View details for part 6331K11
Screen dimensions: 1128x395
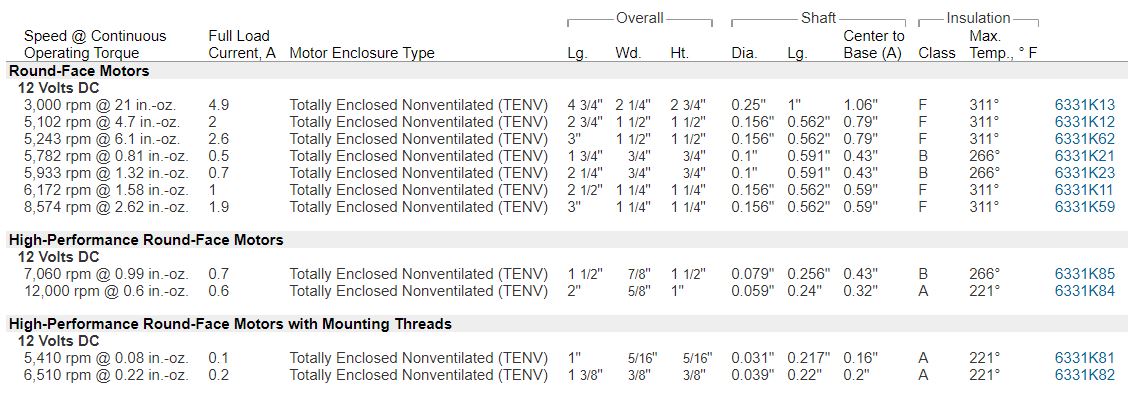click(1084, 191)
